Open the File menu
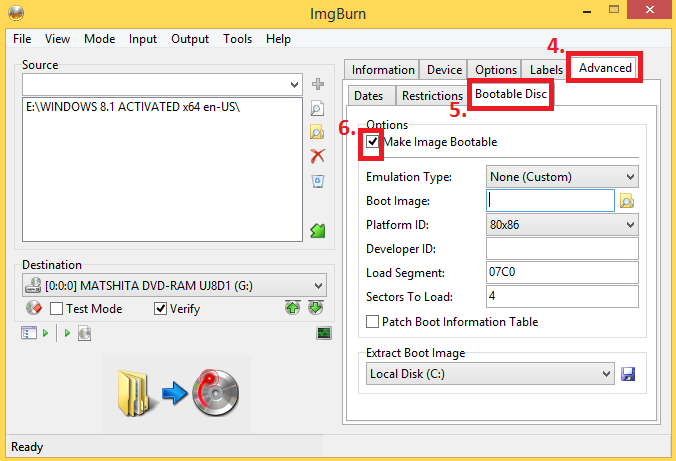The width and height of the screenshot is (676, 461). [x=22, y=39]
